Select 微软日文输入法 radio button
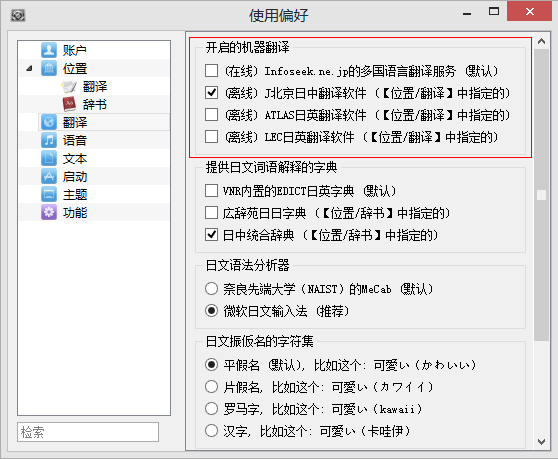558x459 pixels. pyautogui.click(x=211, y=311)
